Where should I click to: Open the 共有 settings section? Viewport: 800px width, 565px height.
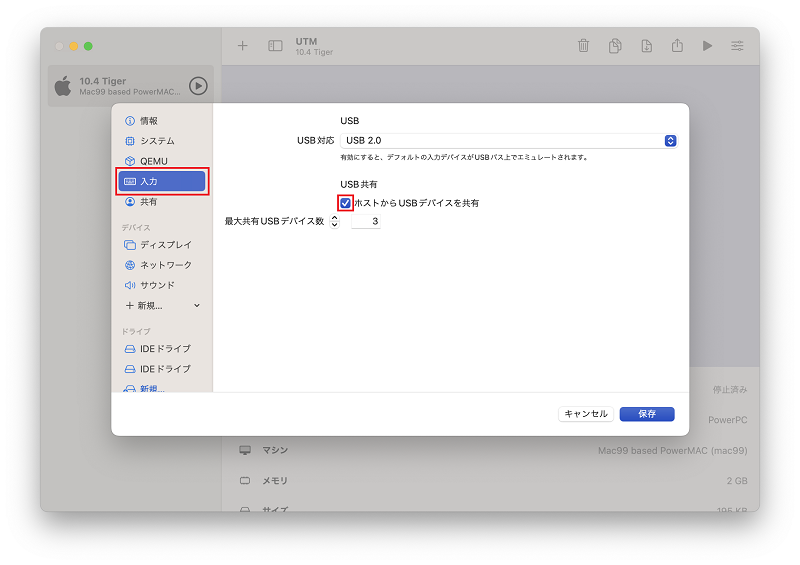(161, 202)
